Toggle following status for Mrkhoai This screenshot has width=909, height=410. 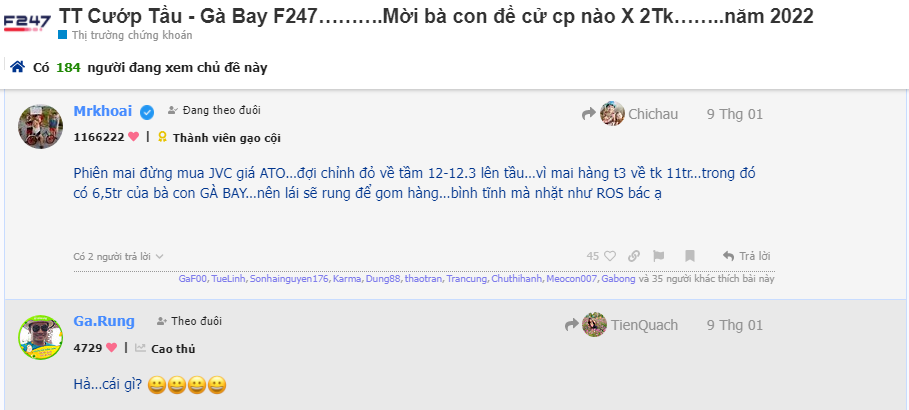(x=214, y=110)
